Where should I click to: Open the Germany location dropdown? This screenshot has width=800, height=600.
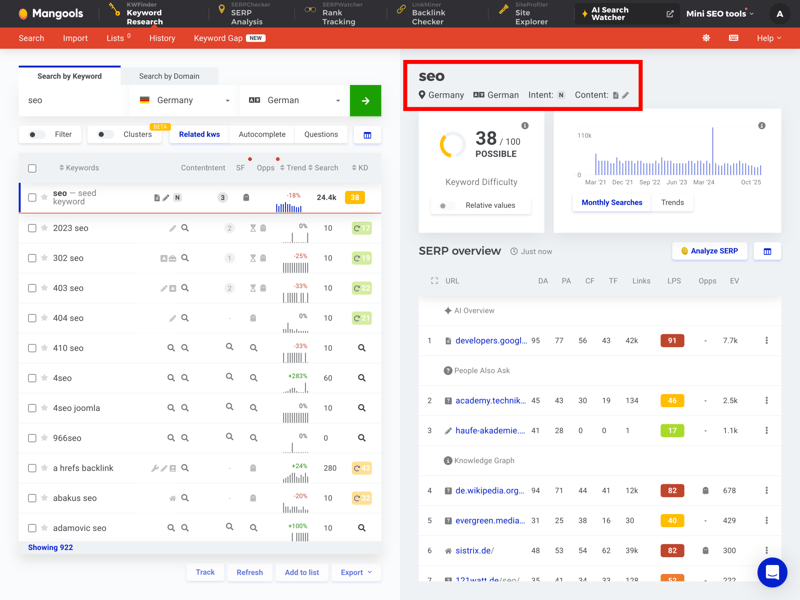pyautogui.click(x=184, y=100)
